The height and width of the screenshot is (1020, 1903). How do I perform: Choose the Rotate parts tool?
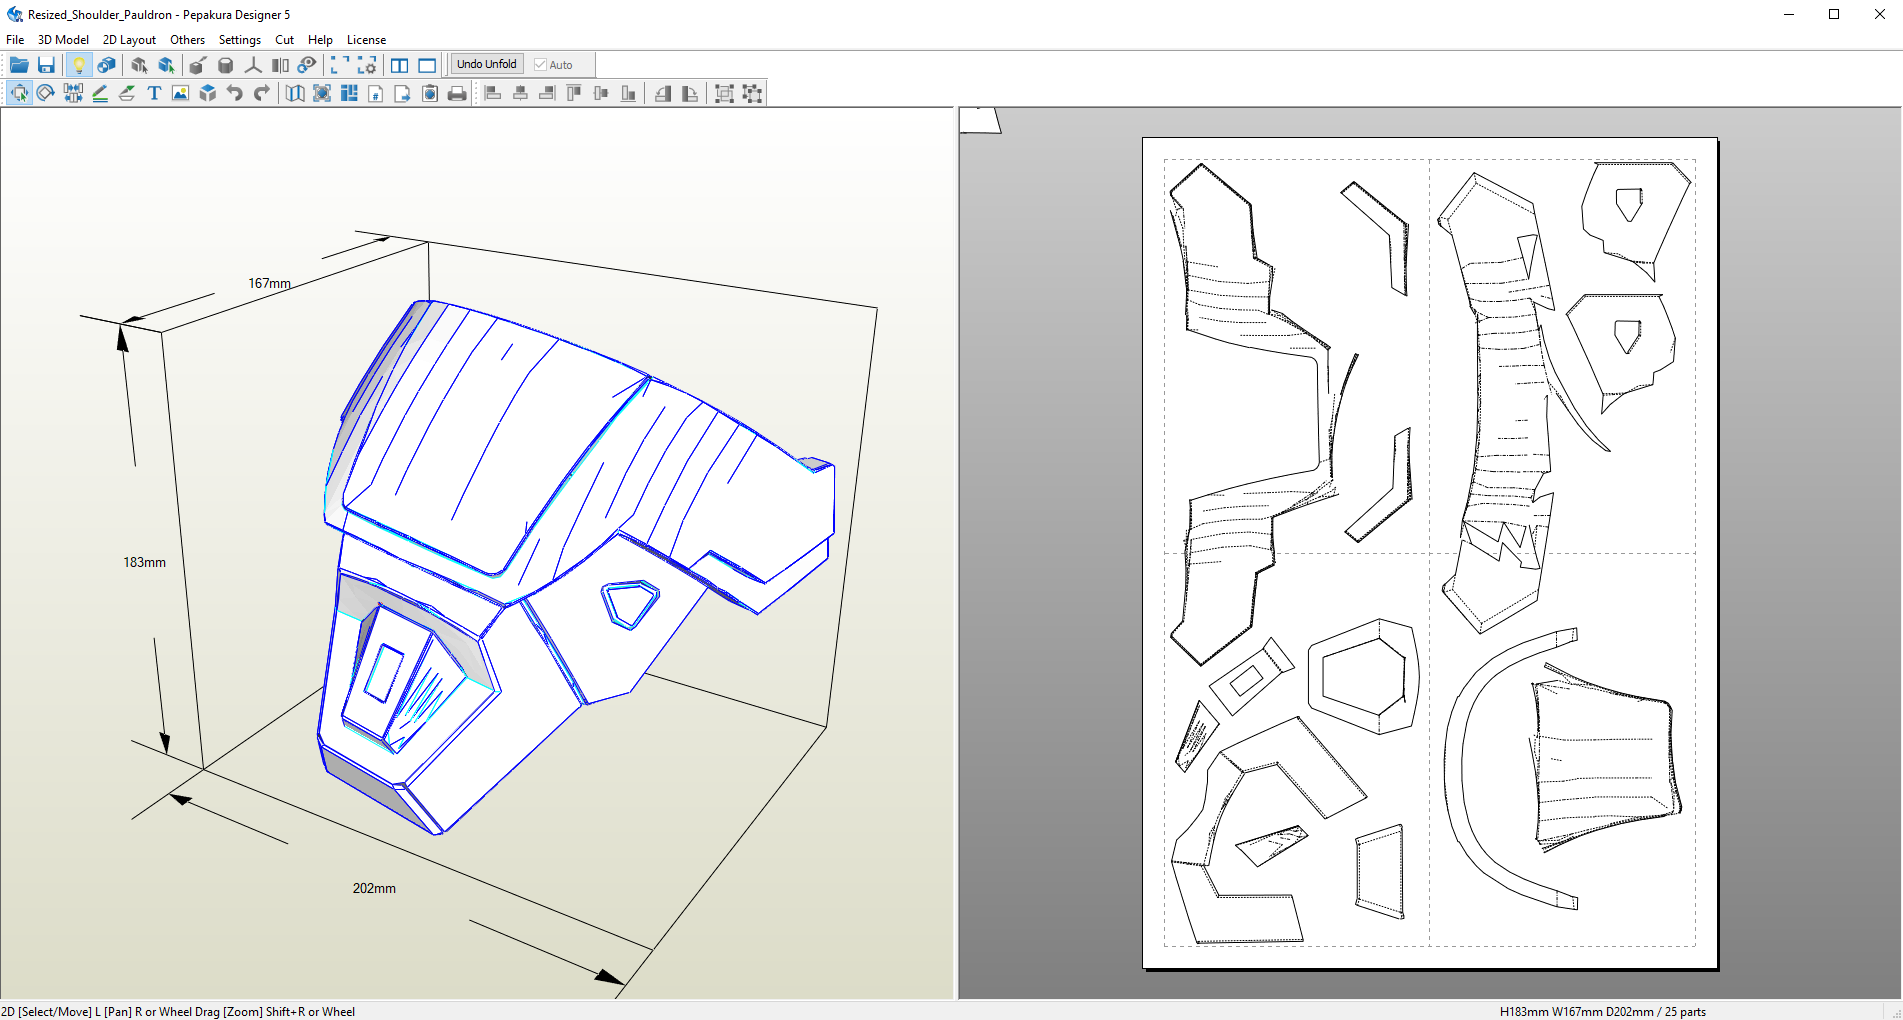[46, 93]
